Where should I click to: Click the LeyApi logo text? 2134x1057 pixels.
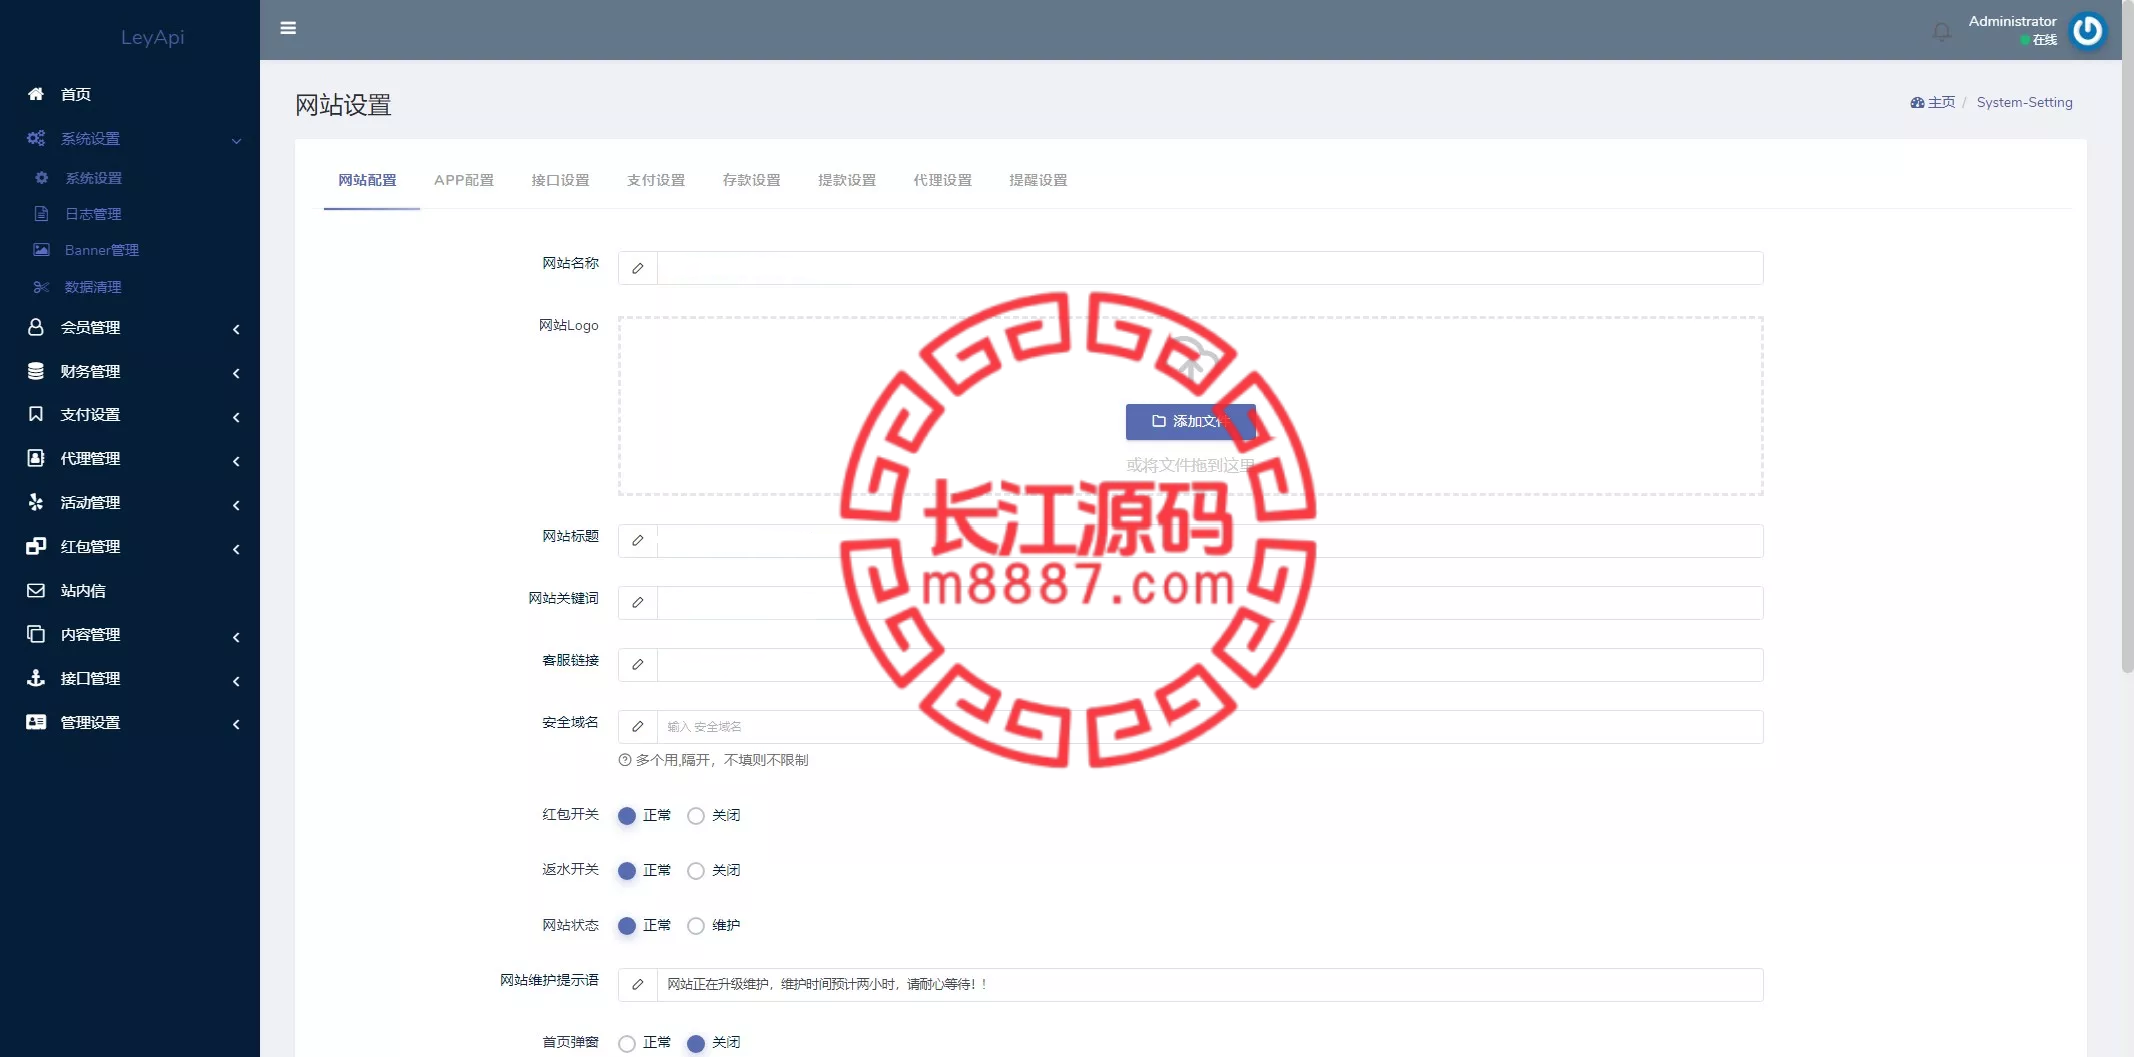pyautogui.click(x=152, y=37)
